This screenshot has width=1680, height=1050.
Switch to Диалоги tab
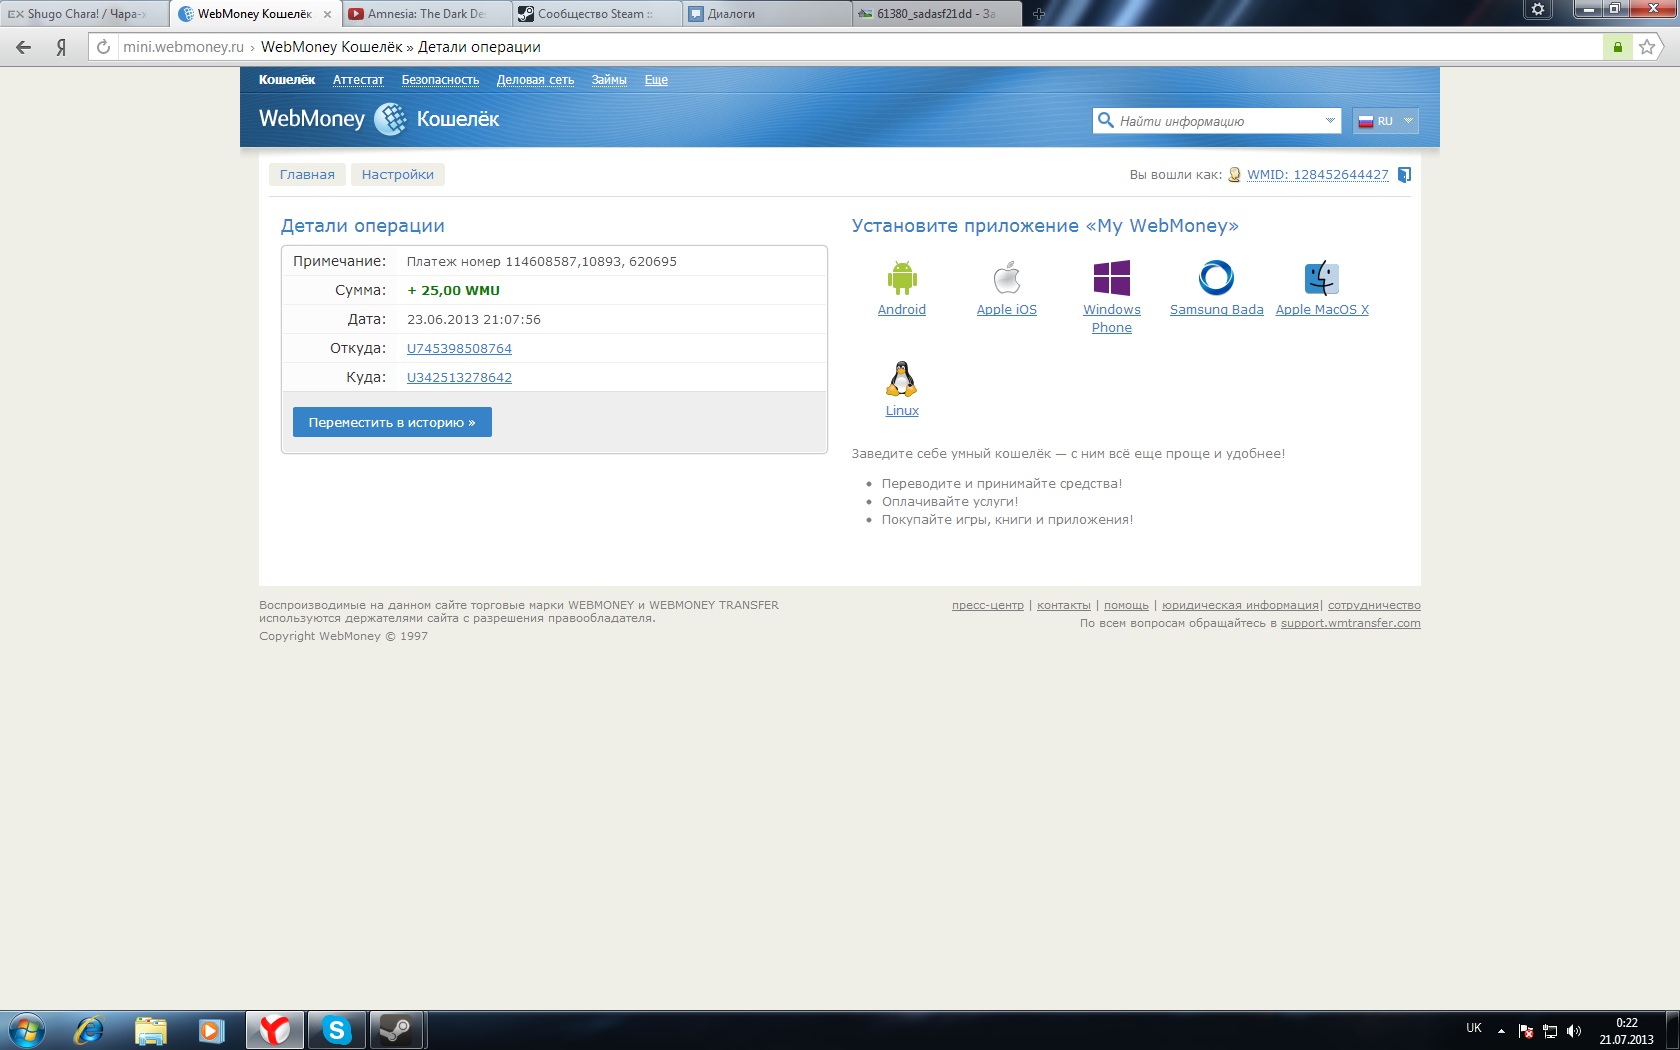tap(767, 14)
